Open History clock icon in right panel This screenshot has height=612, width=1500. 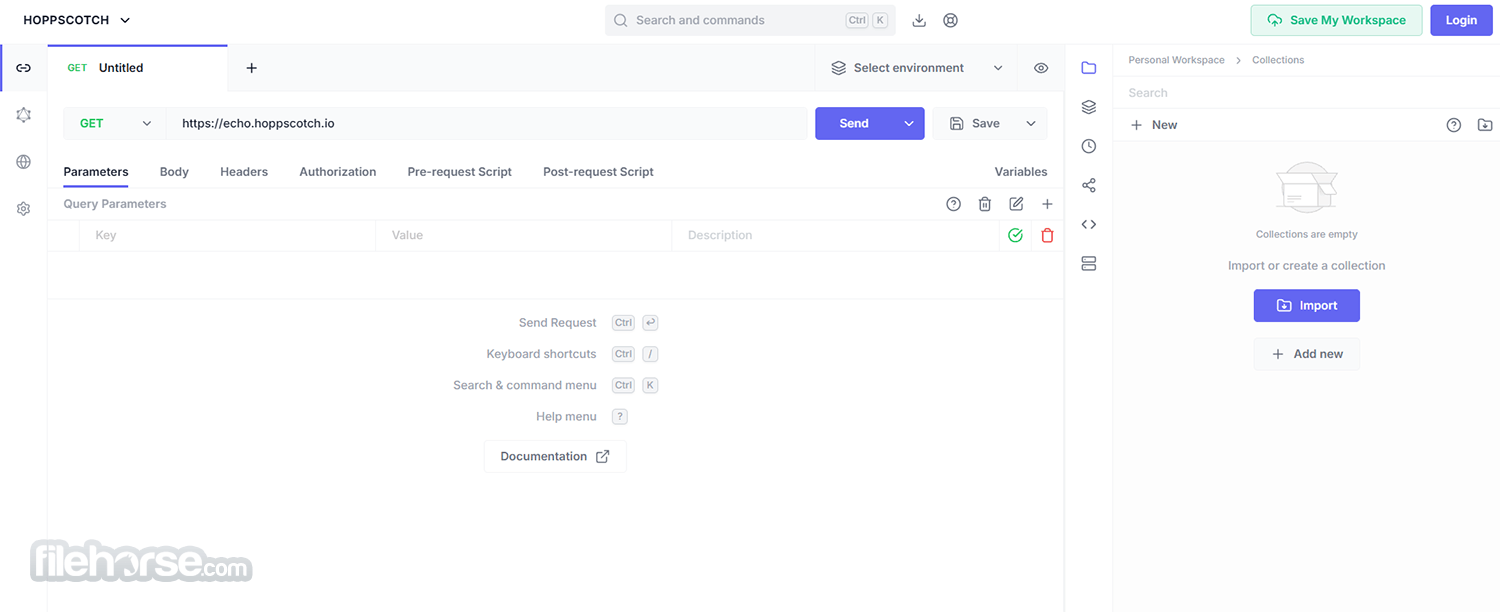tap(1089, 146)
